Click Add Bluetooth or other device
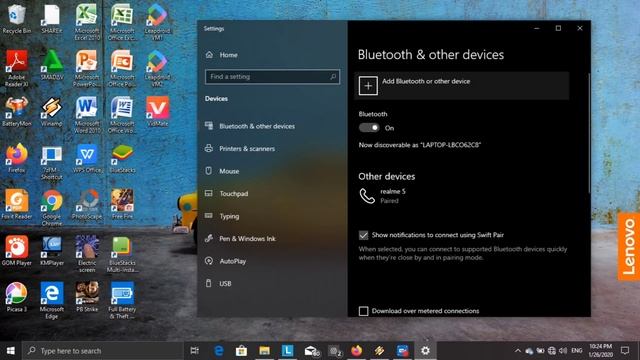The image size is (640, 360). [x=462, y=86]
